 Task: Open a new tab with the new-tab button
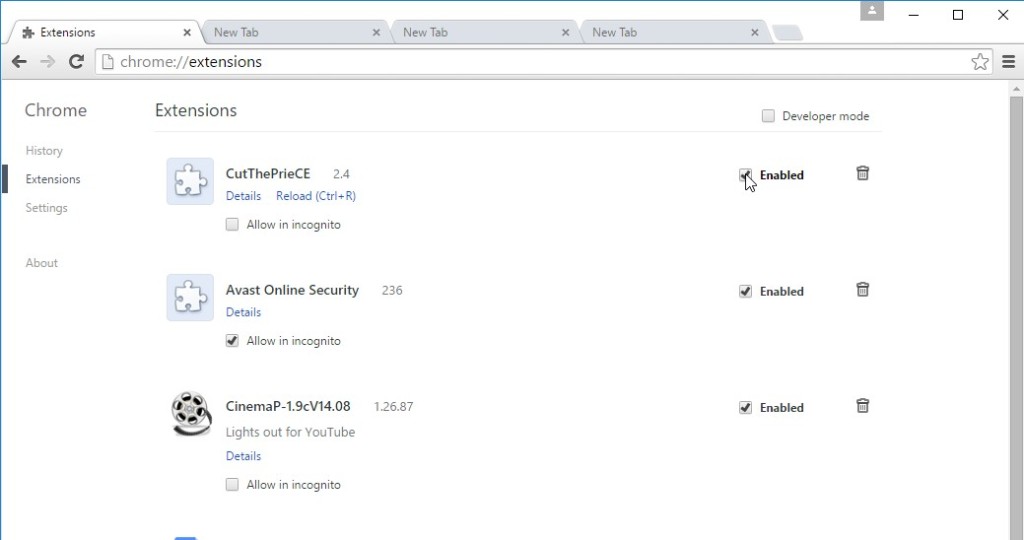coord(788,33)
